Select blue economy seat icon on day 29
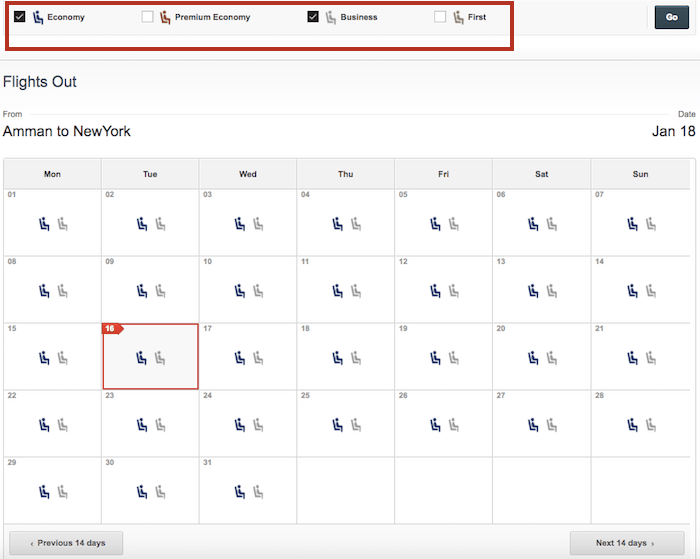The height and width of the screenshot is (559, 700). click(x=44, y=492)
